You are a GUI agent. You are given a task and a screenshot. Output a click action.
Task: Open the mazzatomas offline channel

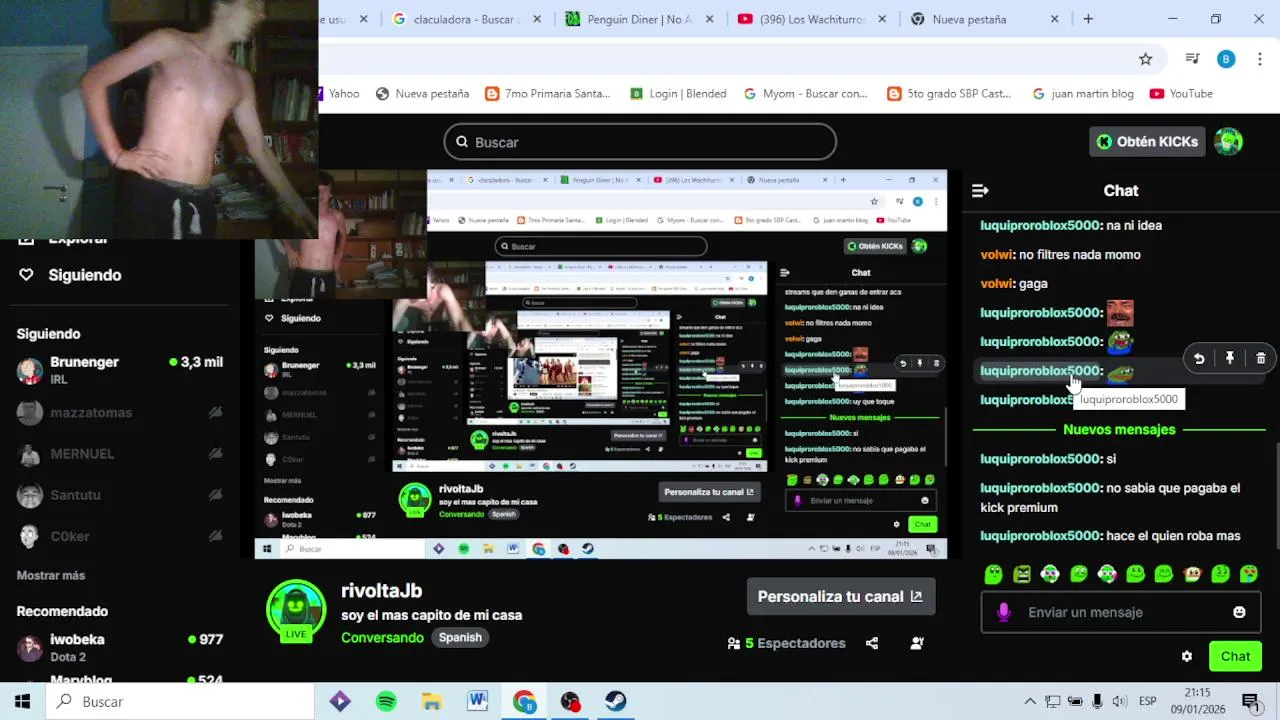120,412
